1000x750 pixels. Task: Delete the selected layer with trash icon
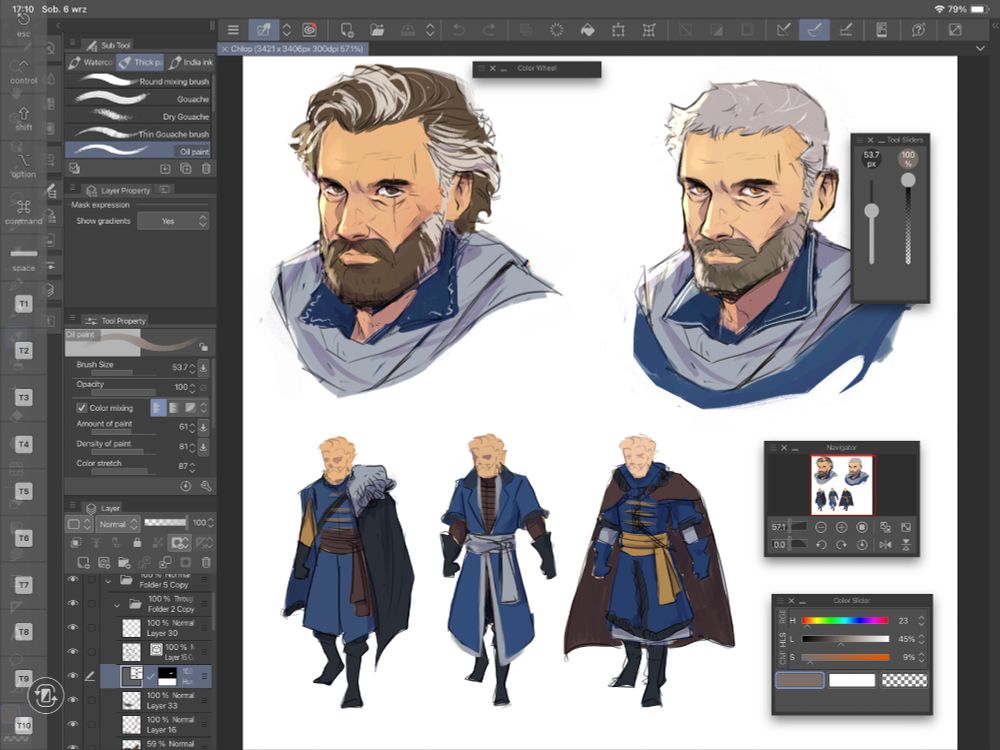[206, 562]
